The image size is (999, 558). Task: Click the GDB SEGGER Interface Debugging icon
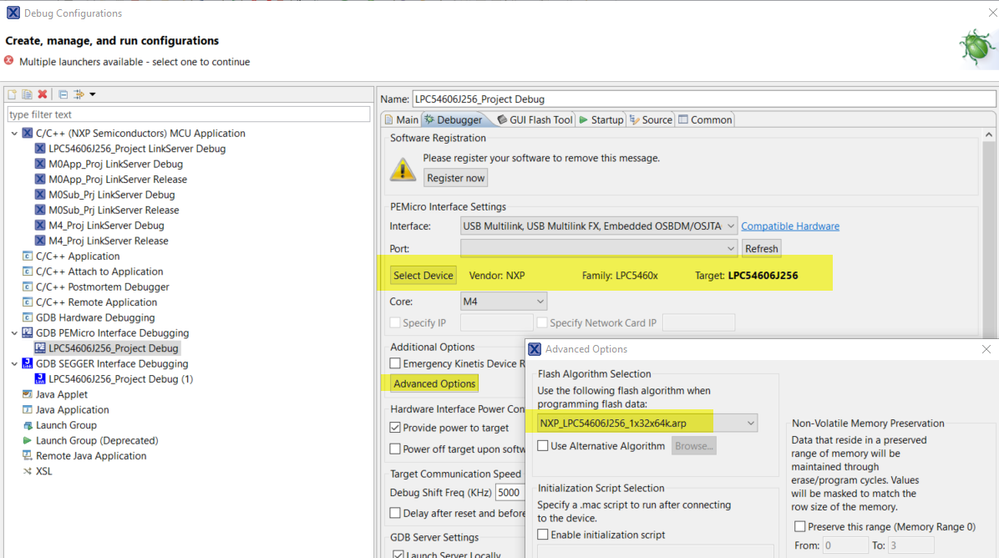[x=27, y=363]
